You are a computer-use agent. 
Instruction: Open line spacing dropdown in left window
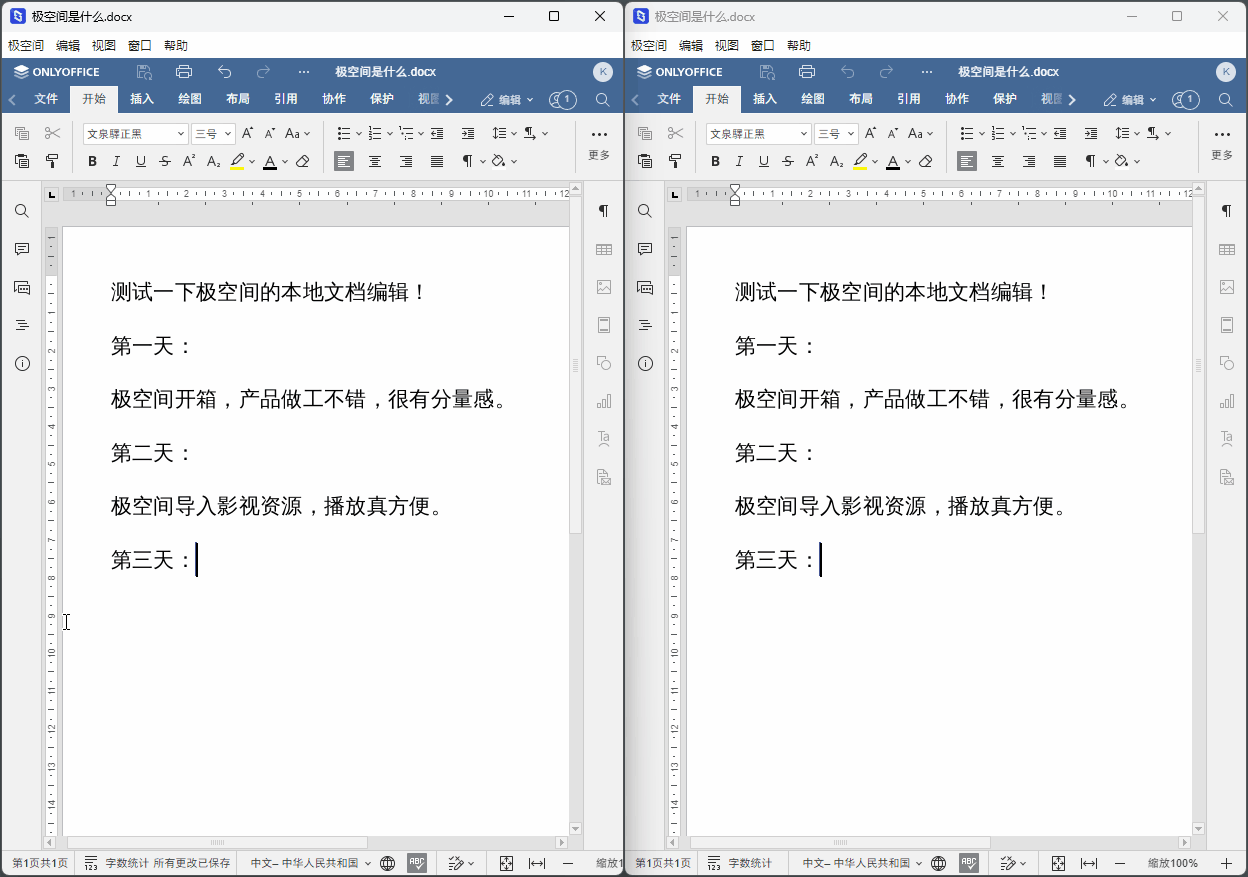pyautogui.click(x=505, y=133)
